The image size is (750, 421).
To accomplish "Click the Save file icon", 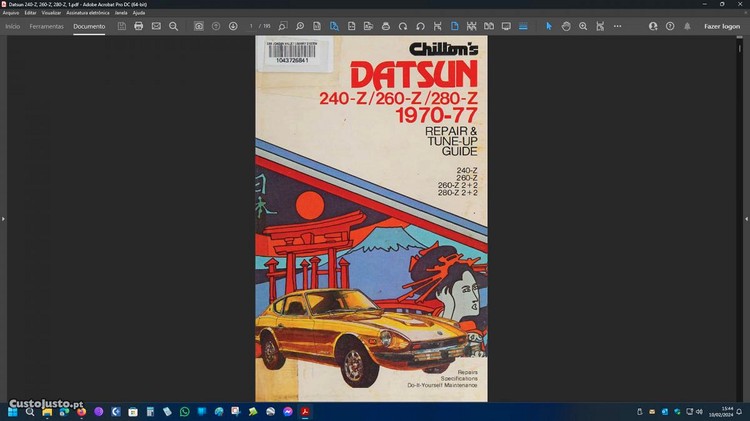I will [x=122, y=26].
